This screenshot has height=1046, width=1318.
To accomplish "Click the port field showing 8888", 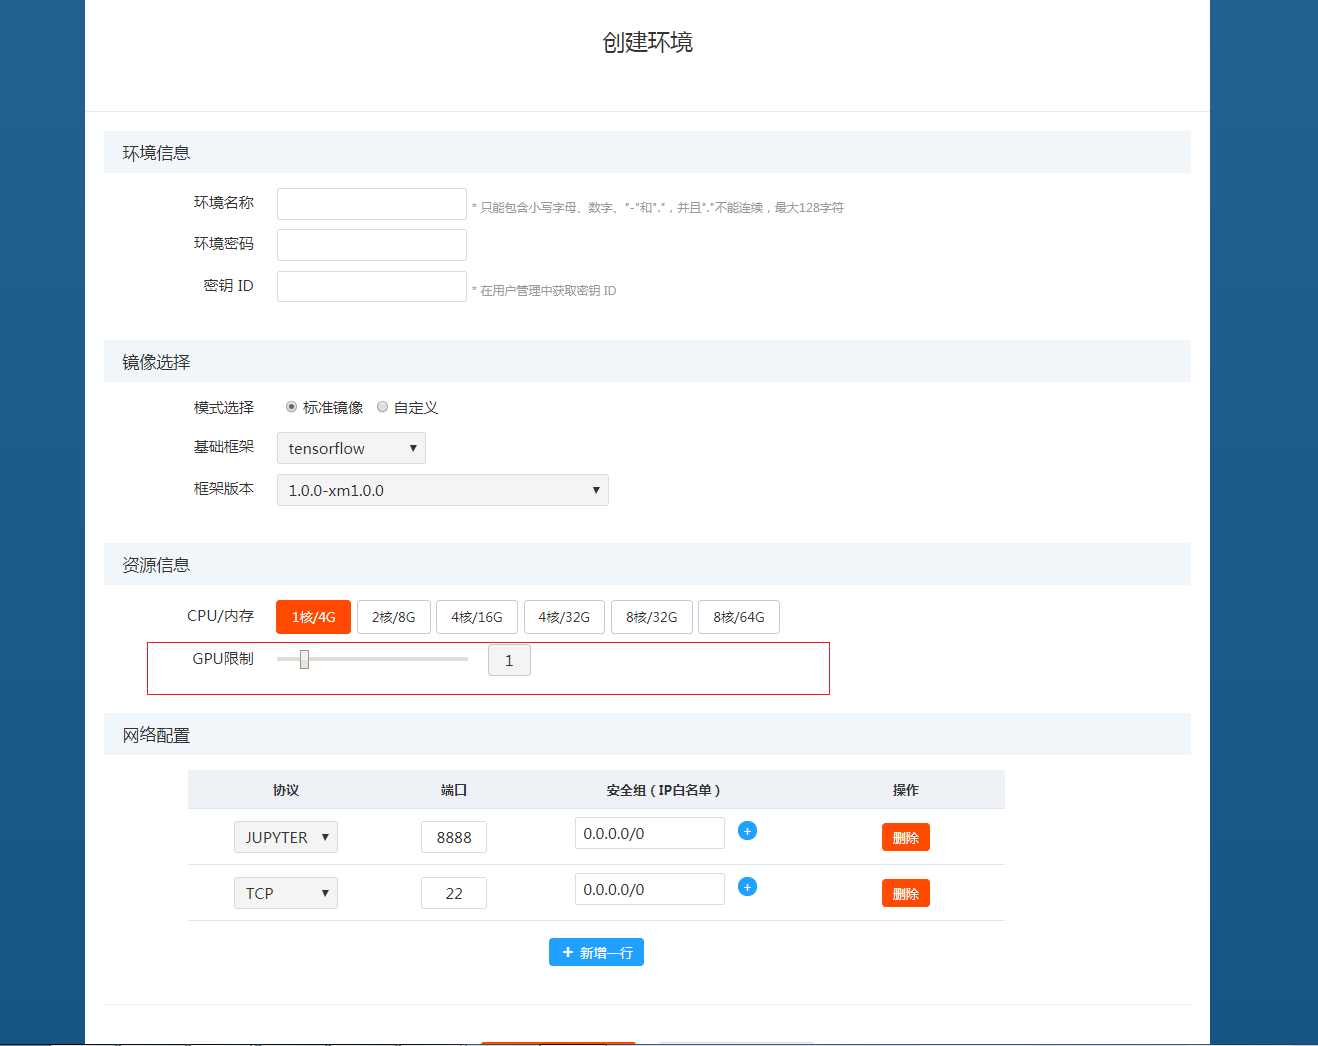I will pos(454,837).
